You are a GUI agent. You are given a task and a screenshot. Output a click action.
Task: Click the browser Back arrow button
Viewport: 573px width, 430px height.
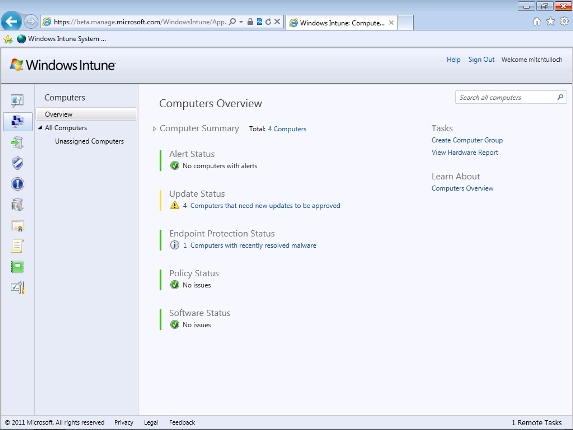click(x=11, y=21)
